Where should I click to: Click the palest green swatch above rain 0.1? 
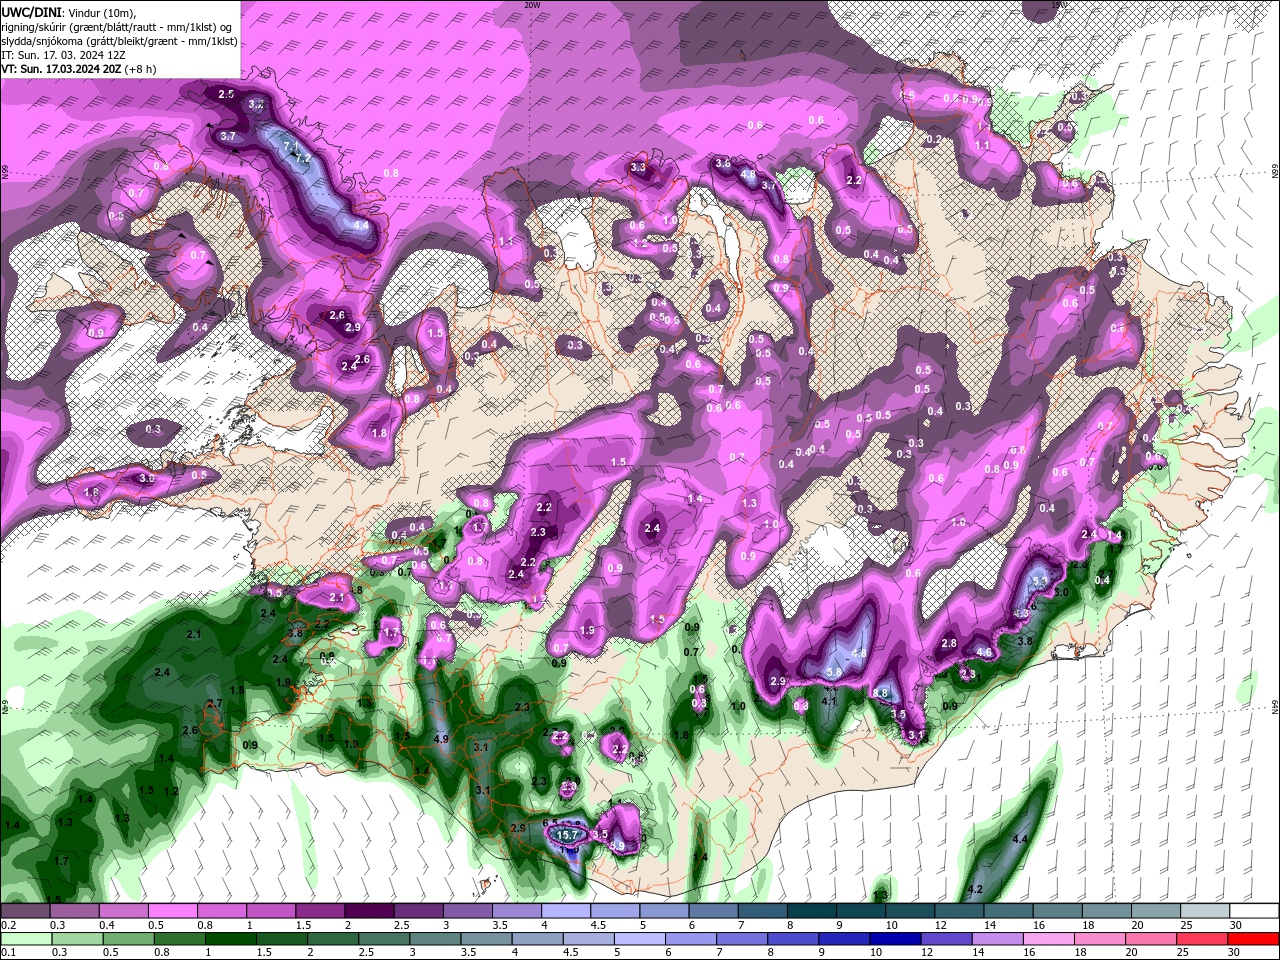coord(26,939)
